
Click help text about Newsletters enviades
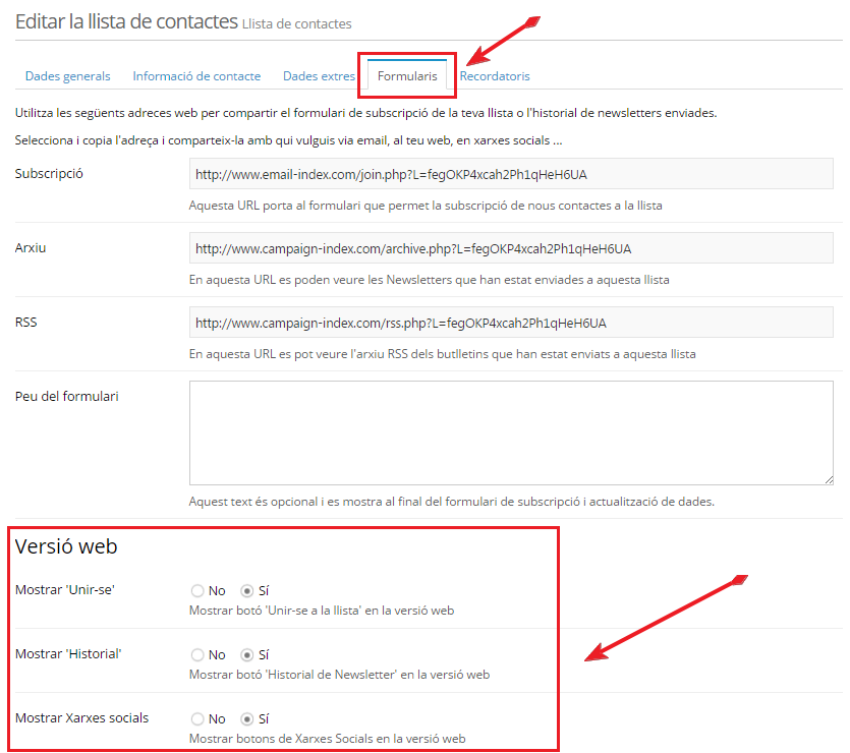429,280
